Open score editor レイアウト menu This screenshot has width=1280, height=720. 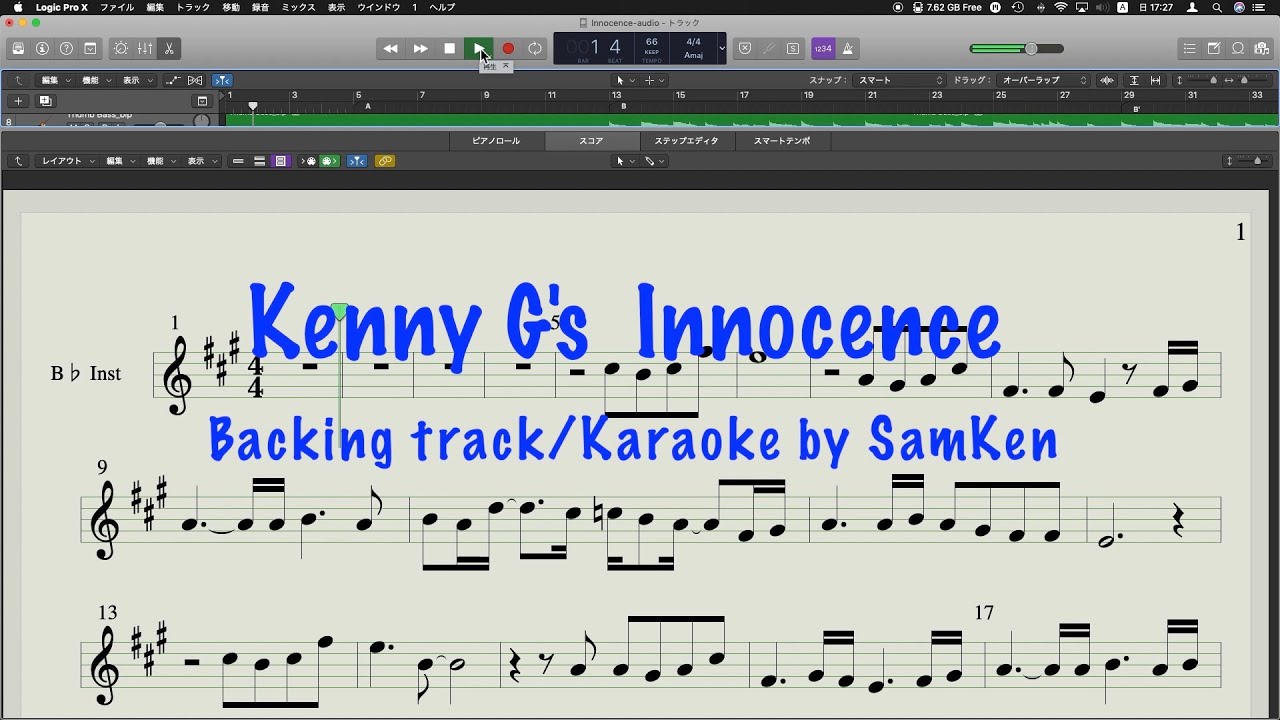coord(67,161)
